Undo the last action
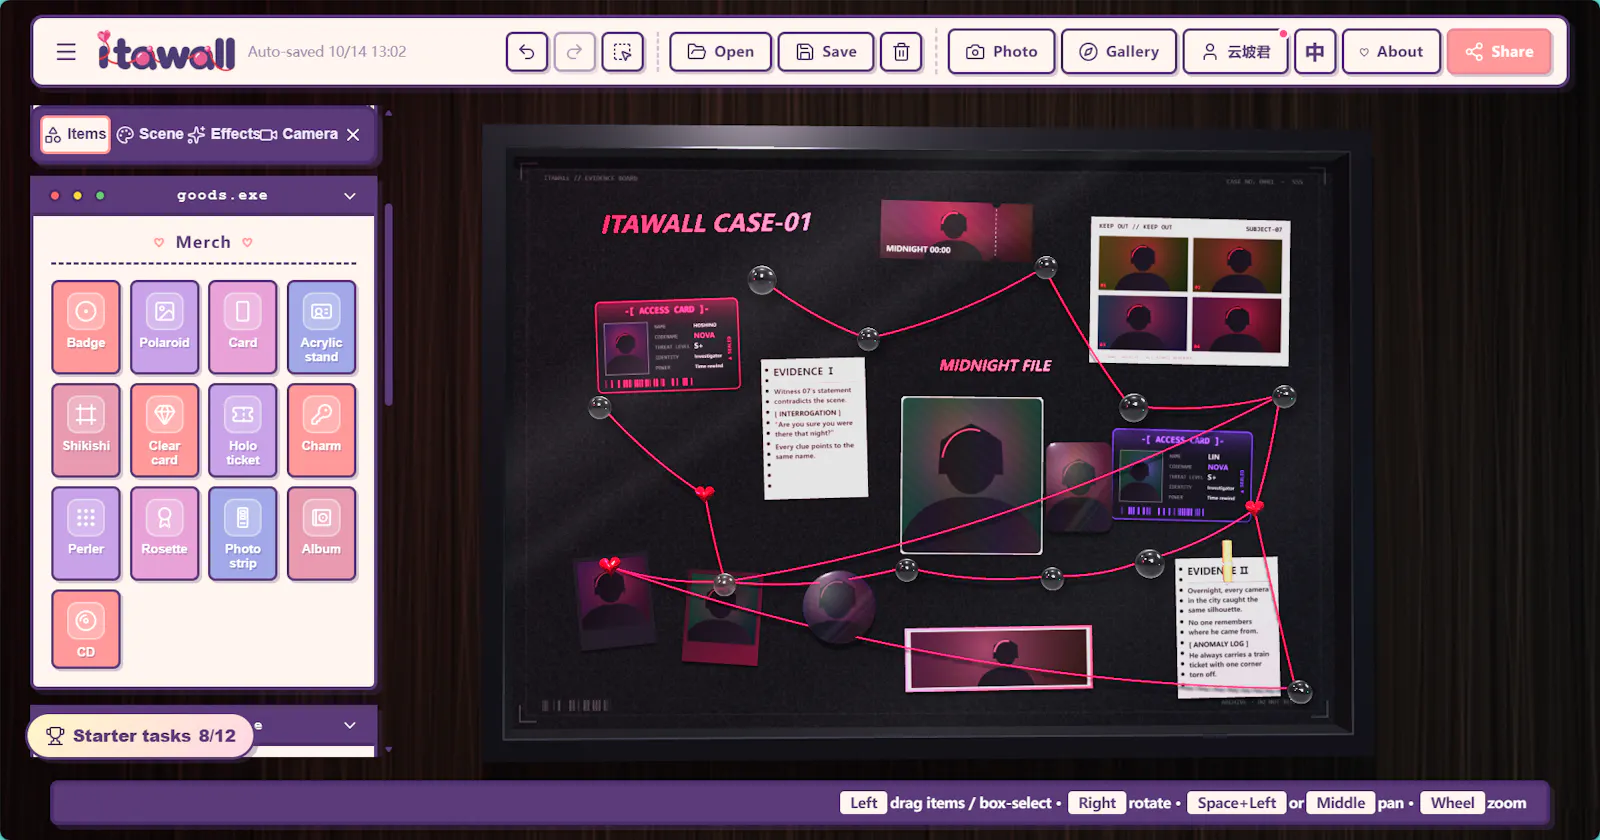 527,52
